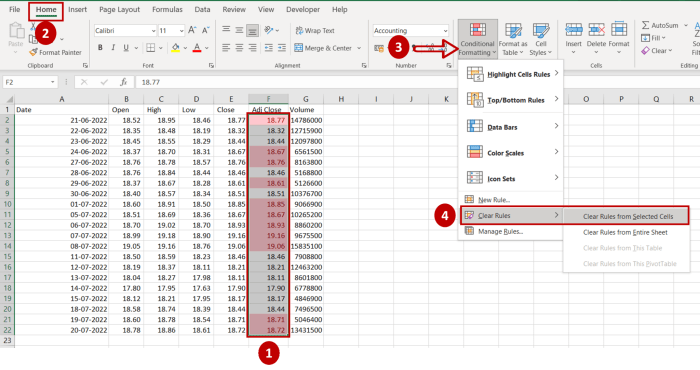Image resolution: width=700 pixels, height=370 pixels.
Task: Open Calibri font name dropdown
Action: coord(154,31)
